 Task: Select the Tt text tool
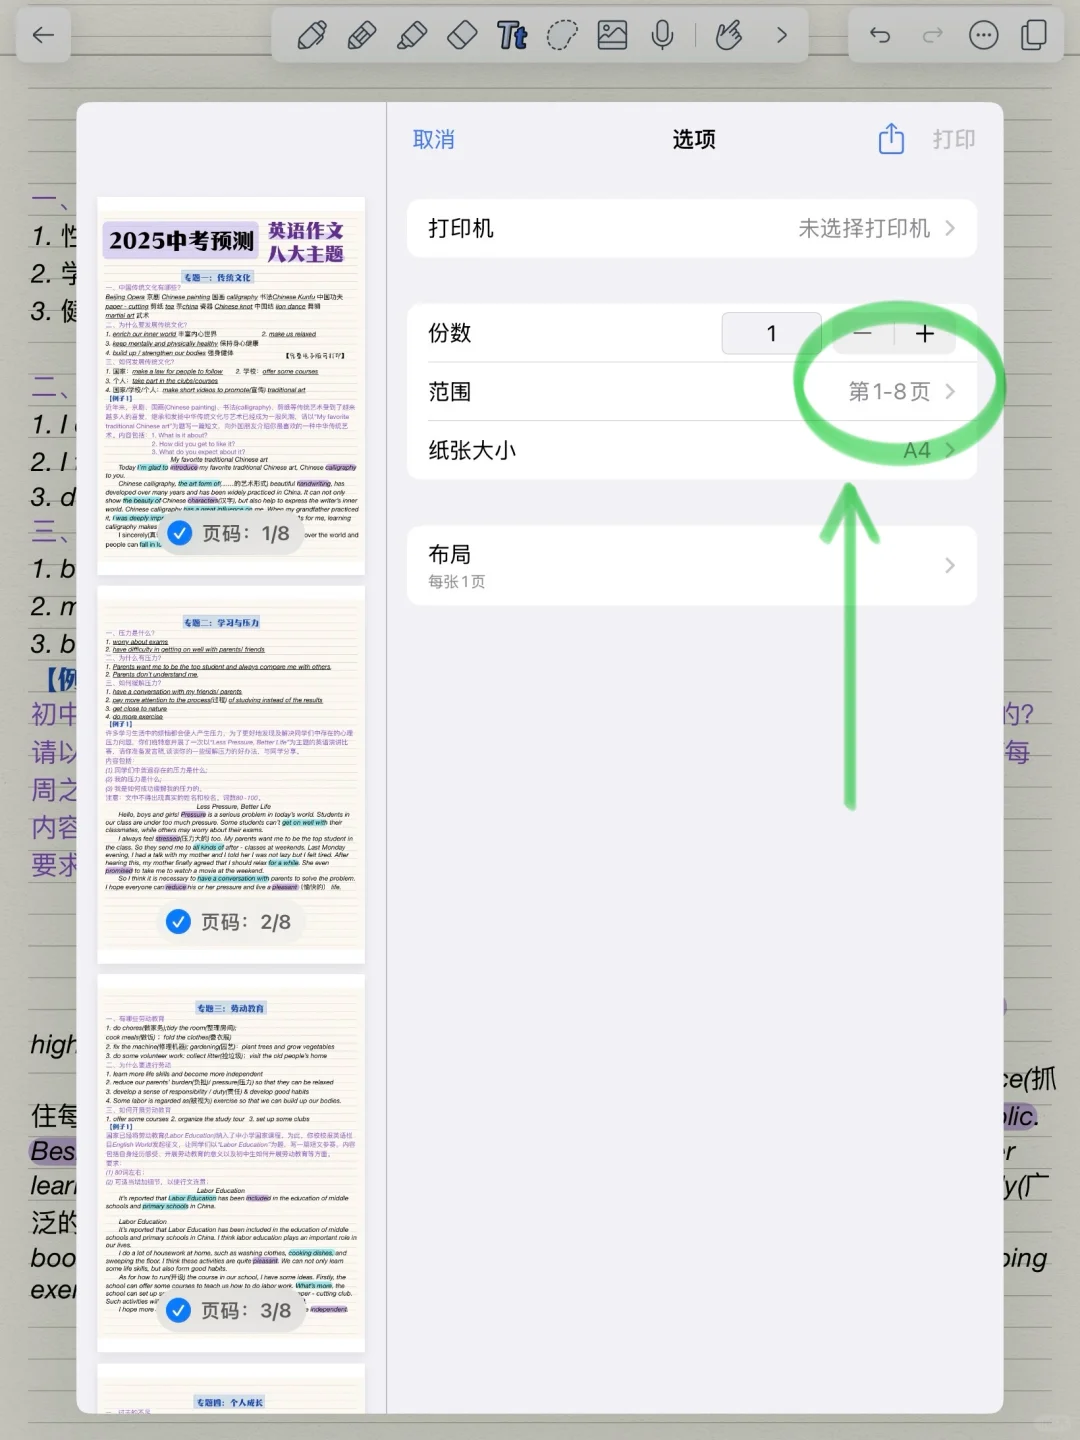512,36
